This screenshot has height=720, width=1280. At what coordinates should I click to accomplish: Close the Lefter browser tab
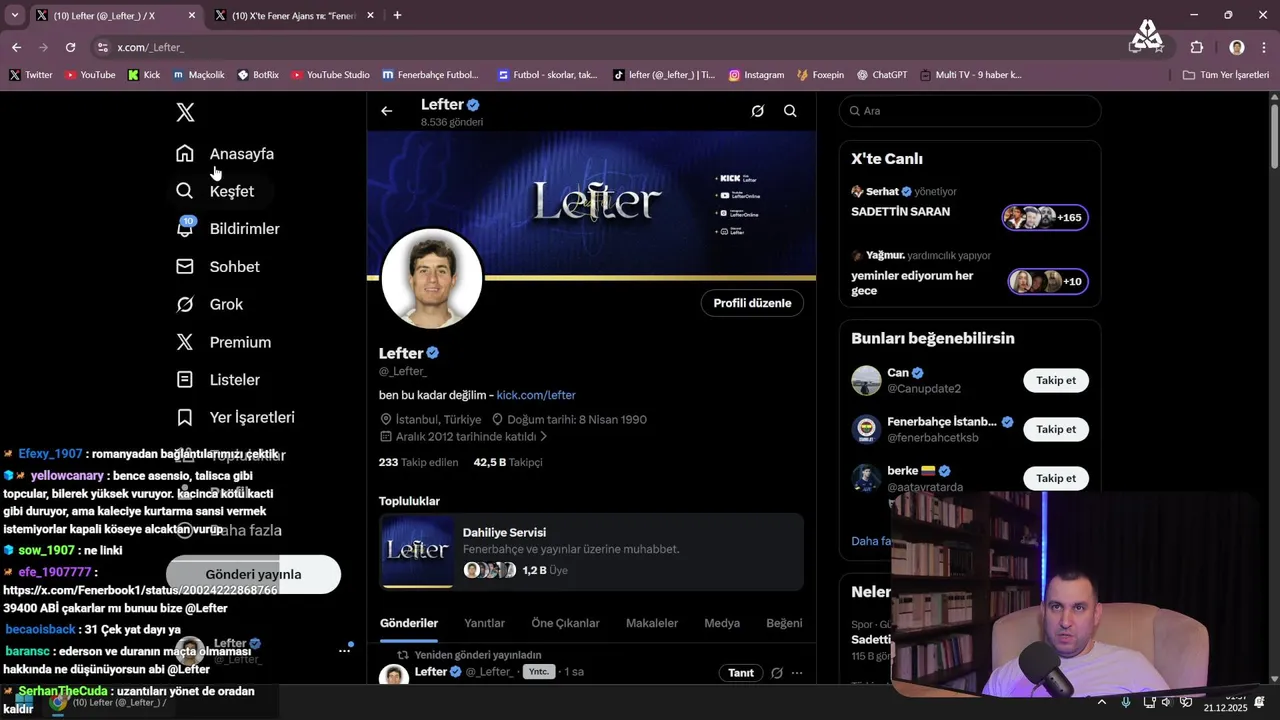pos(192,15)
